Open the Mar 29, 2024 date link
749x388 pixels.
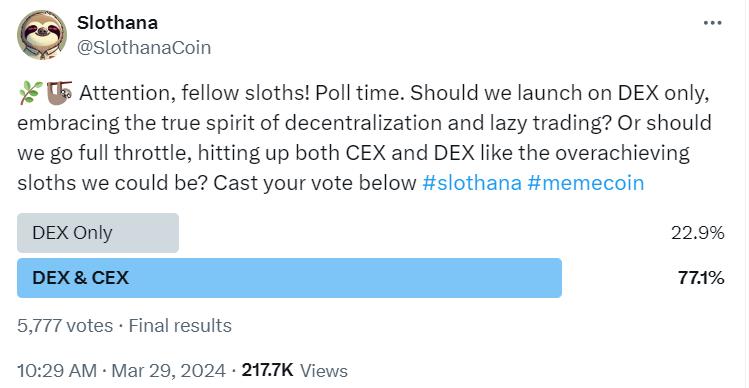click(169, 371)
